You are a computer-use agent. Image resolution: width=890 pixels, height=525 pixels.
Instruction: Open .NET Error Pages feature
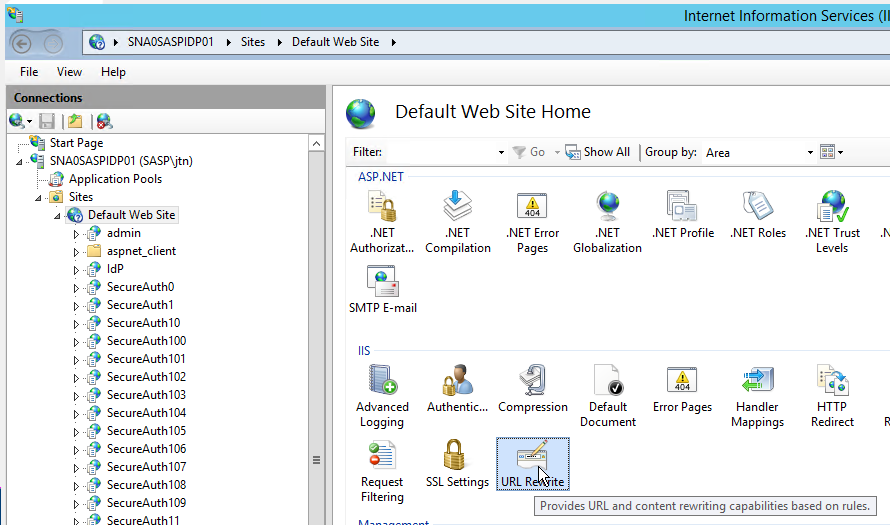532,222
